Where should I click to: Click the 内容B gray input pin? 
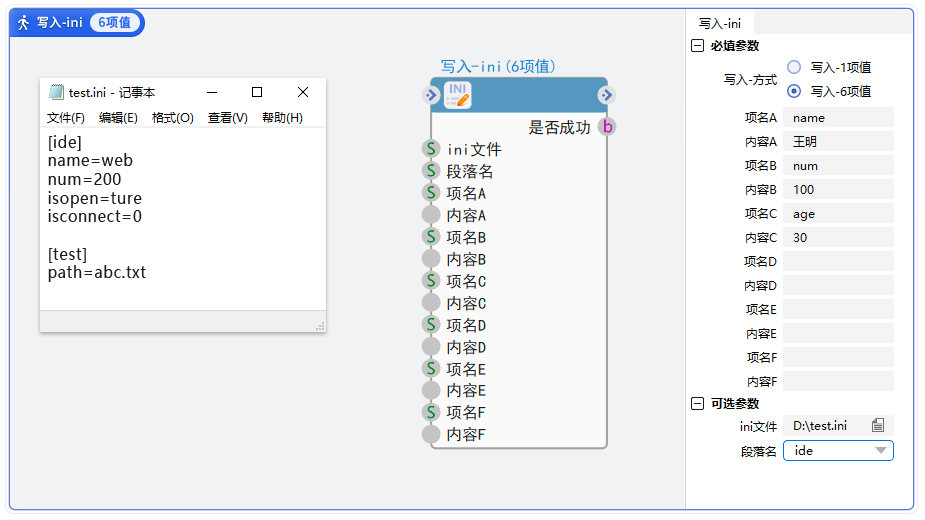pos(431,259)
